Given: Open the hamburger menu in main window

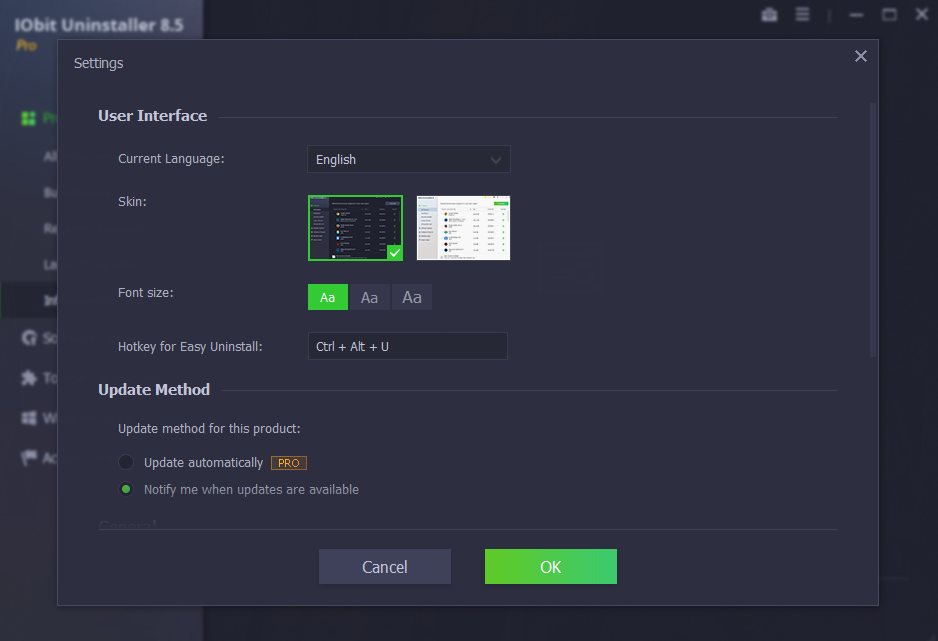Looking at the screenshot, I should (802, 14).
